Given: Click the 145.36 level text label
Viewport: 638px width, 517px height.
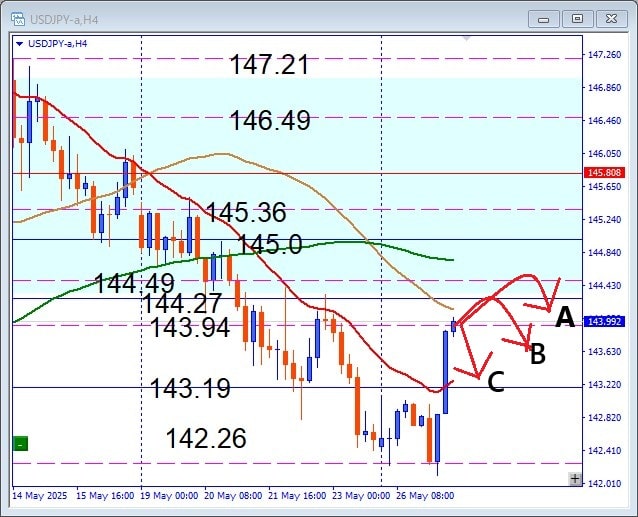Looking at the screenshot, I should [246, 212].
